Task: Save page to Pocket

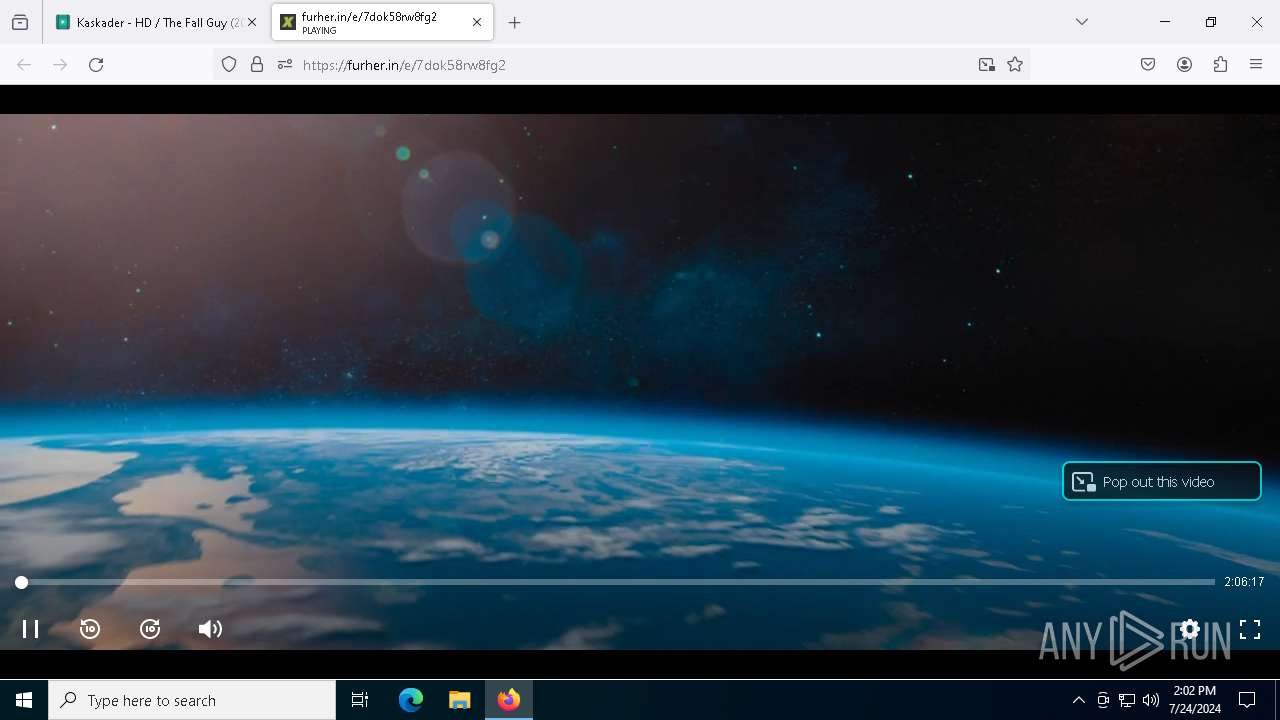Action: 1148,65
